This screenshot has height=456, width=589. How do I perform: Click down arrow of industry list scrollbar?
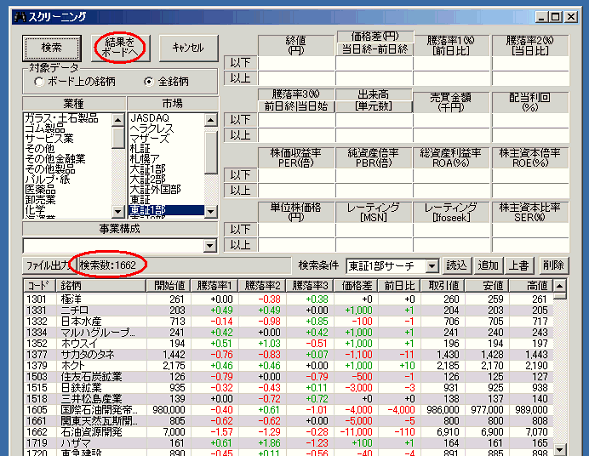click(118, 211)
